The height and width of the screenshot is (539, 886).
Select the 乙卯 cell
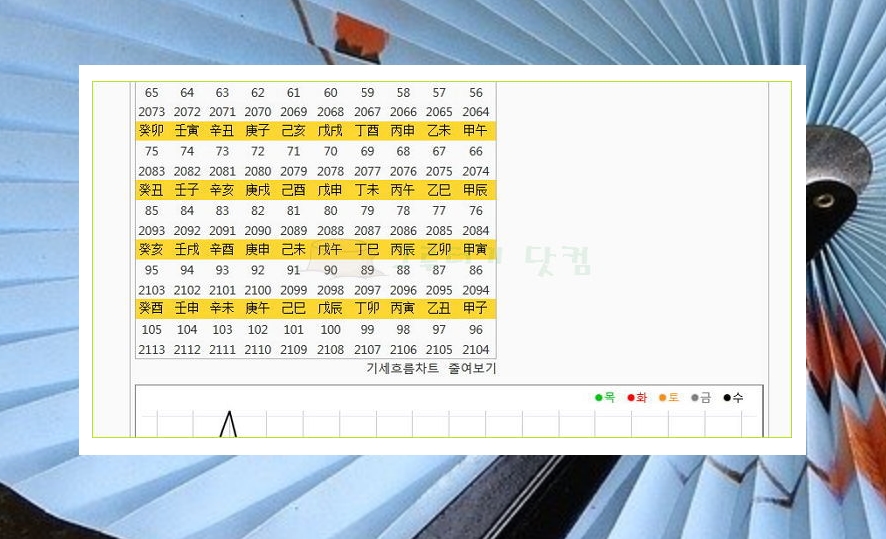point(439,249)
